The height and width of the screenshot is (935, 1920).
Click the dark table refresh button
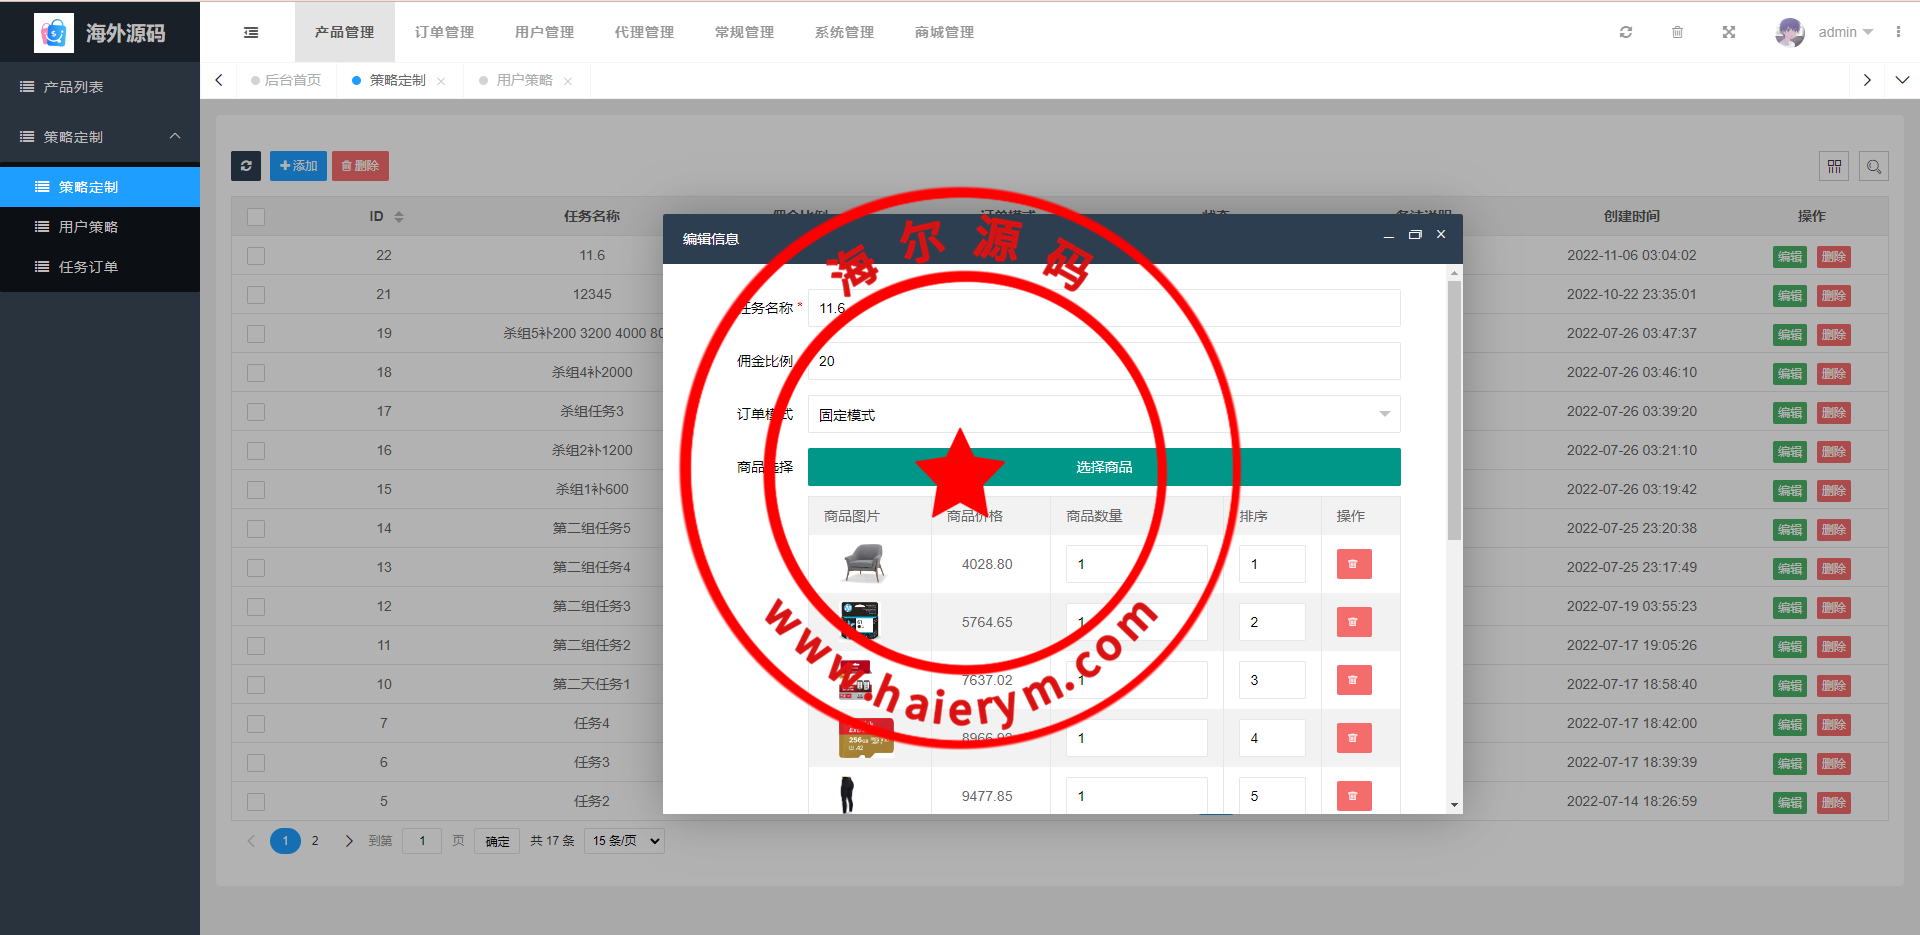pos(246,166)
